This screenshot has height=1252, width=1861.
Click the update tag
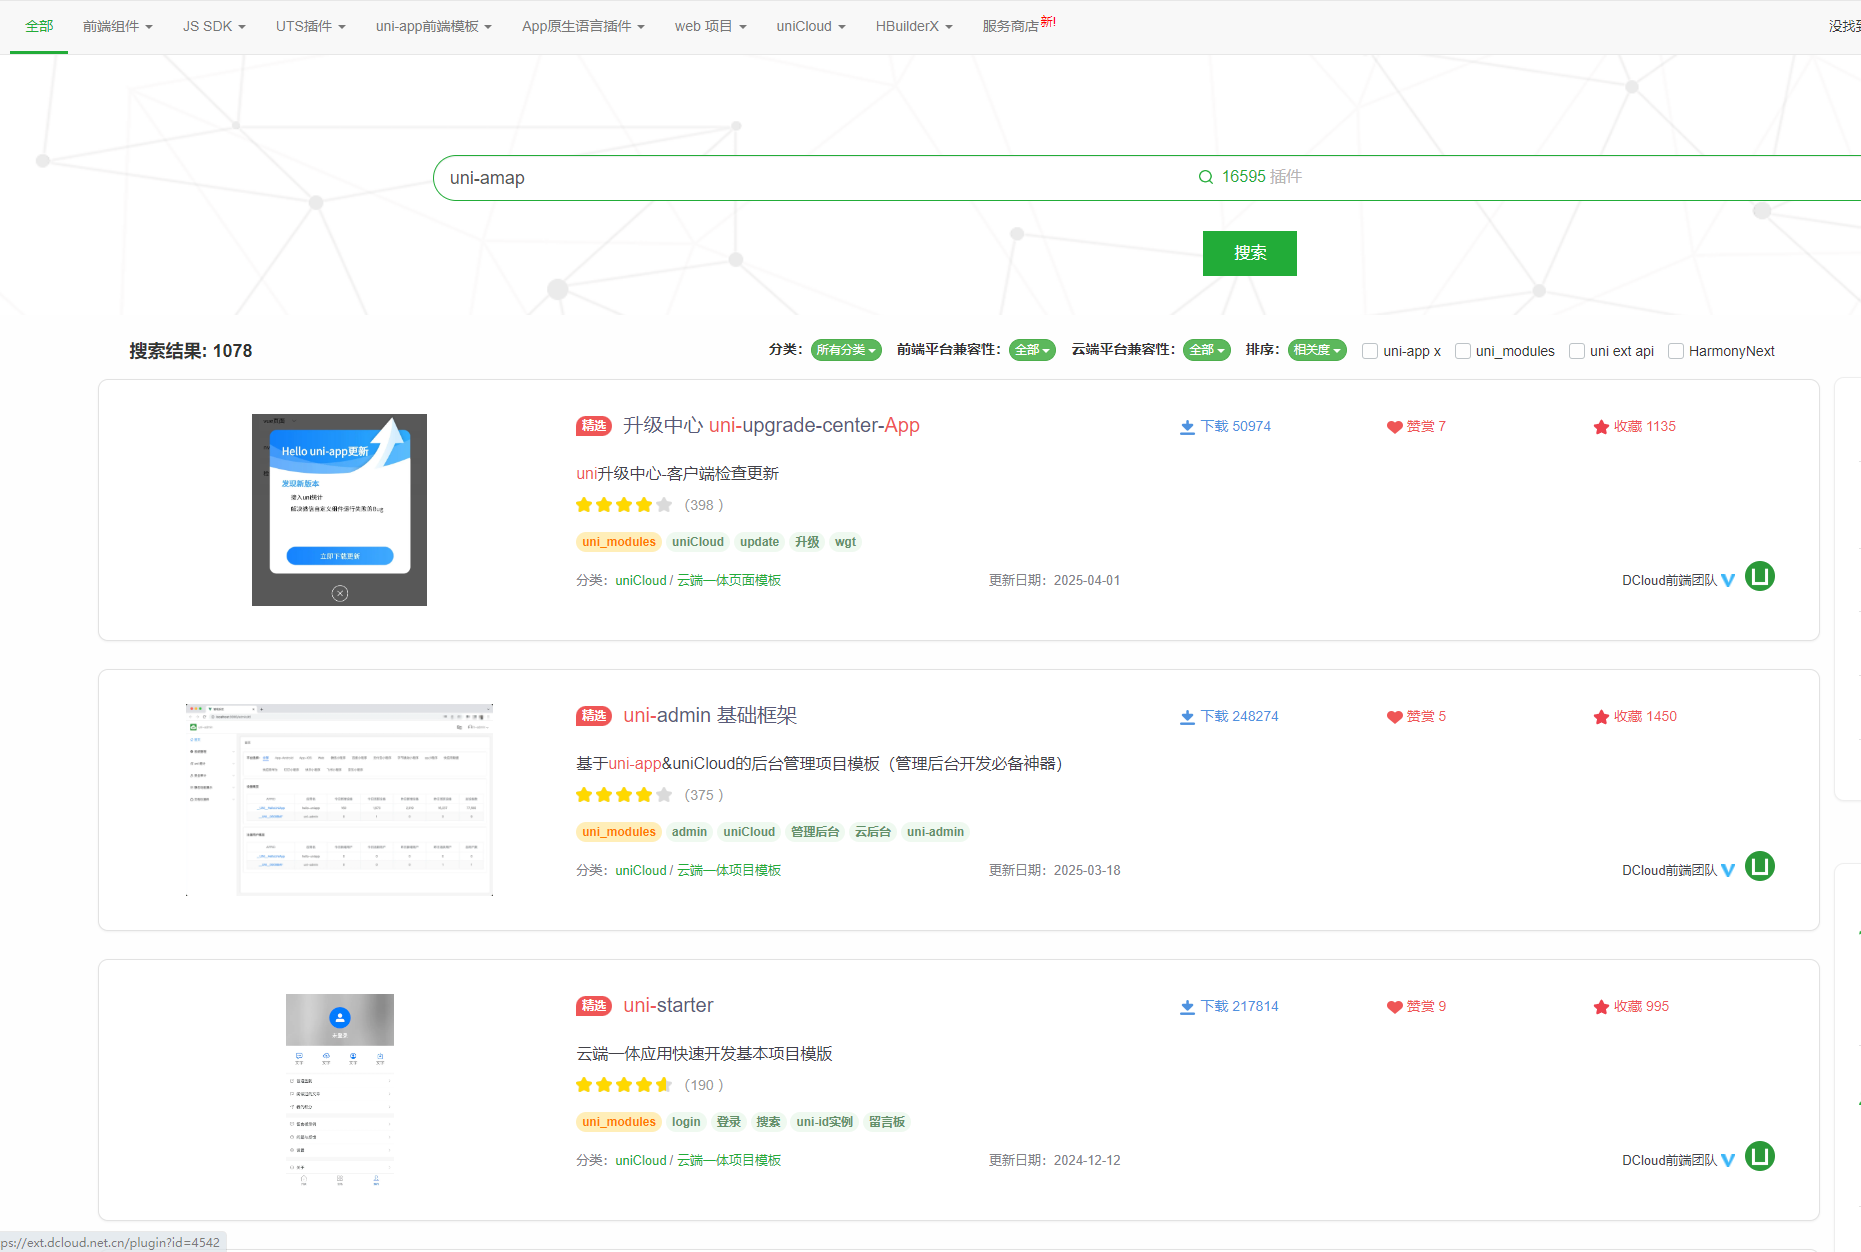tap(759, 542)
